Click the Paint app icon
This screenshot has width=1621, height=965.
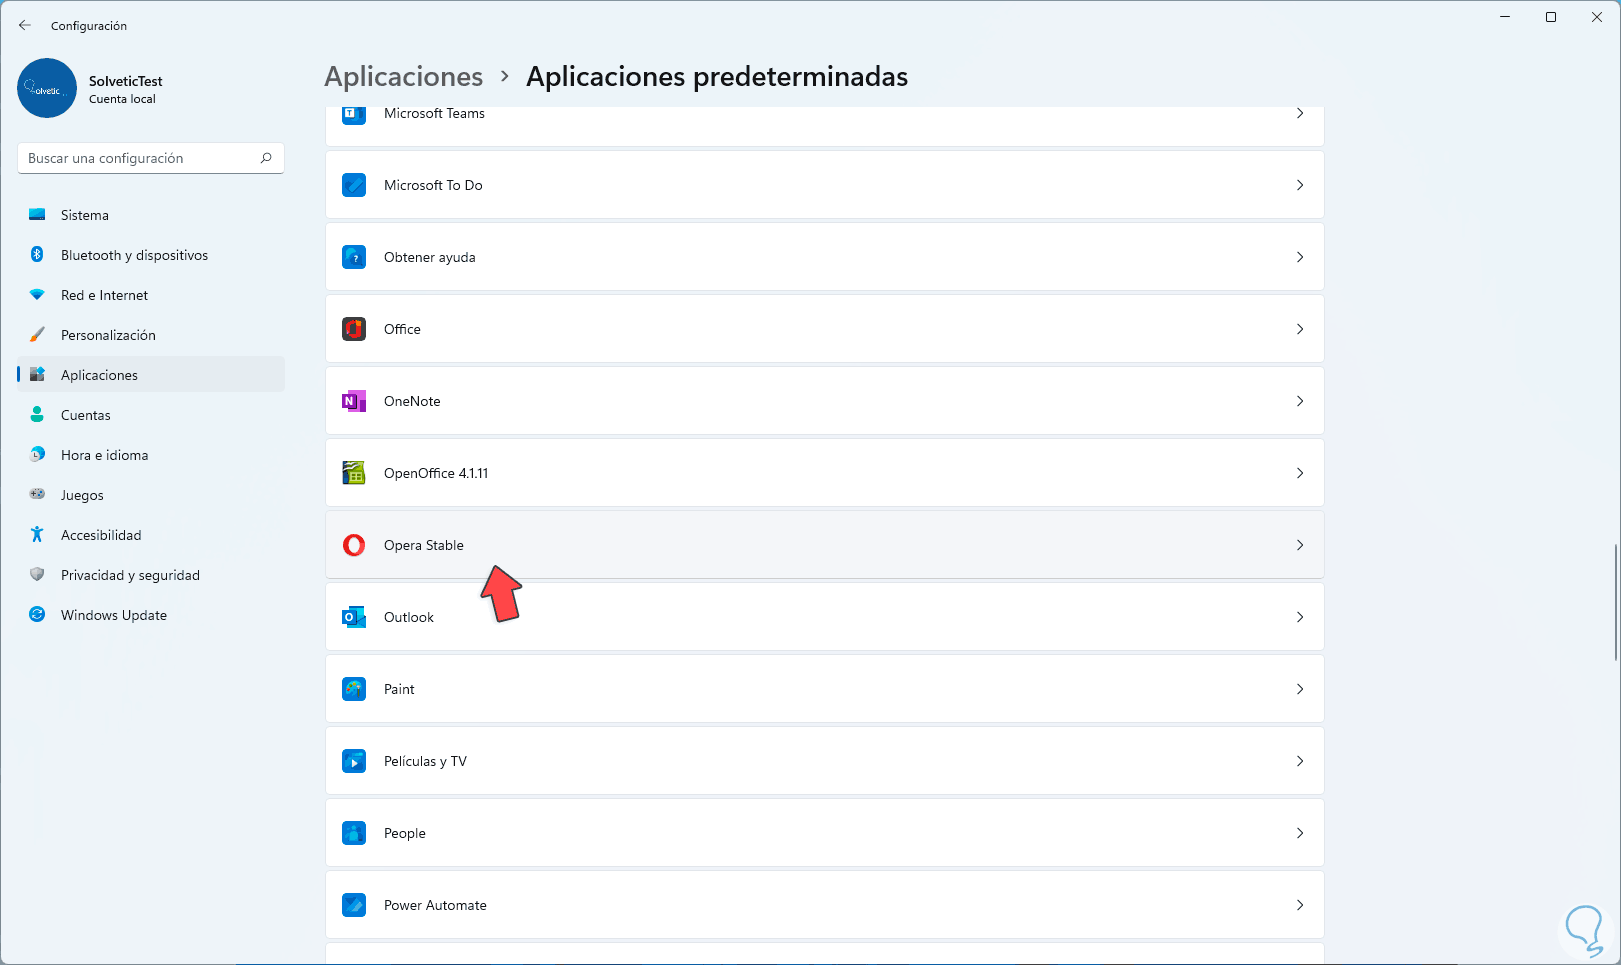coord(354,689)
